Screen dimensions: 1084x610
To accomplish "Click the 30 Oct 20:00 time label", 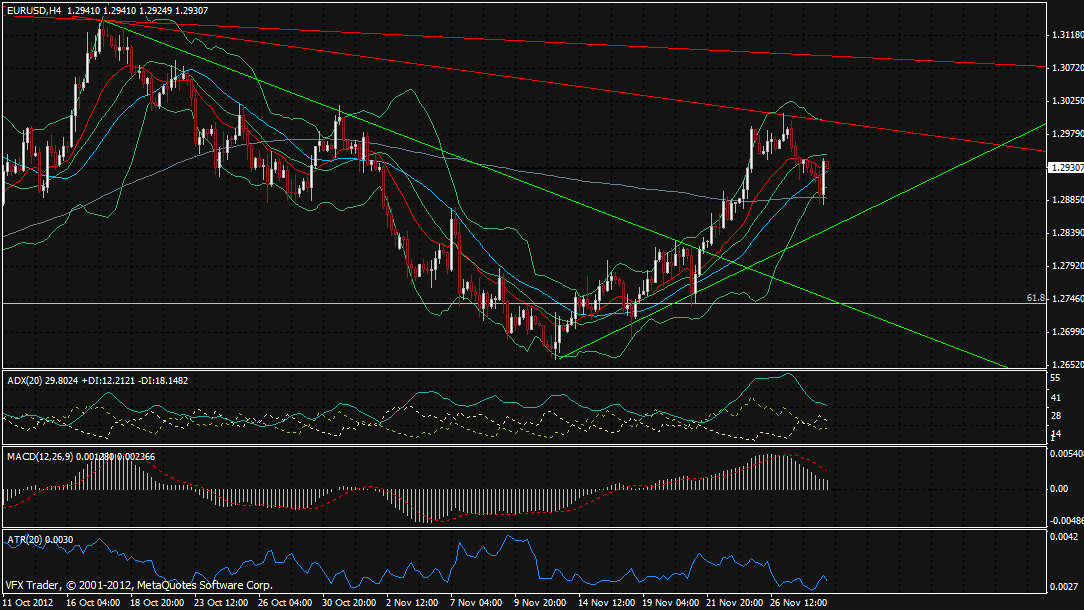I will click(347, 603).
